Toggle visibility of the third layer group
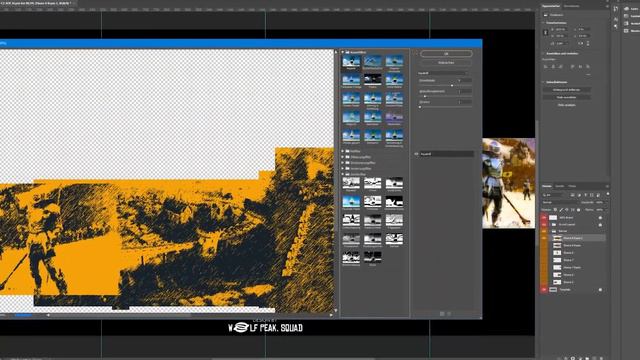The height and width of the screenshot is (360, 640). pyautogui.click(x=544, y=231)
